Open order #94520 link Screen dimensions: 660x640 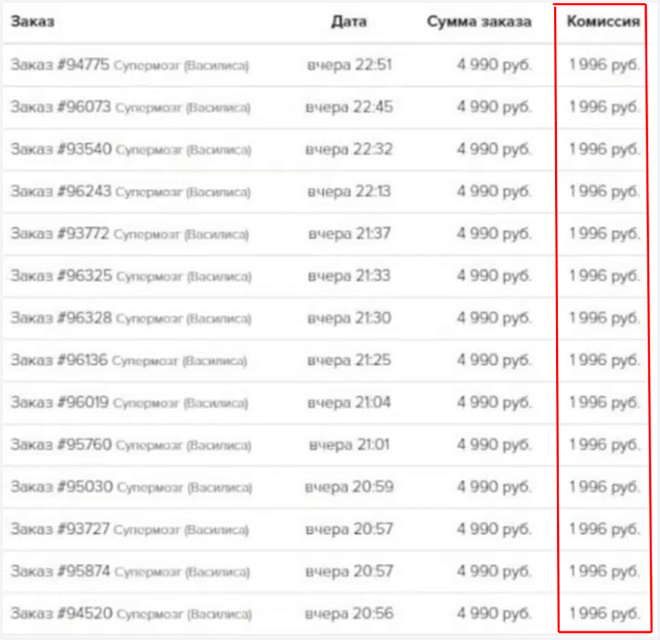[61, 613]
